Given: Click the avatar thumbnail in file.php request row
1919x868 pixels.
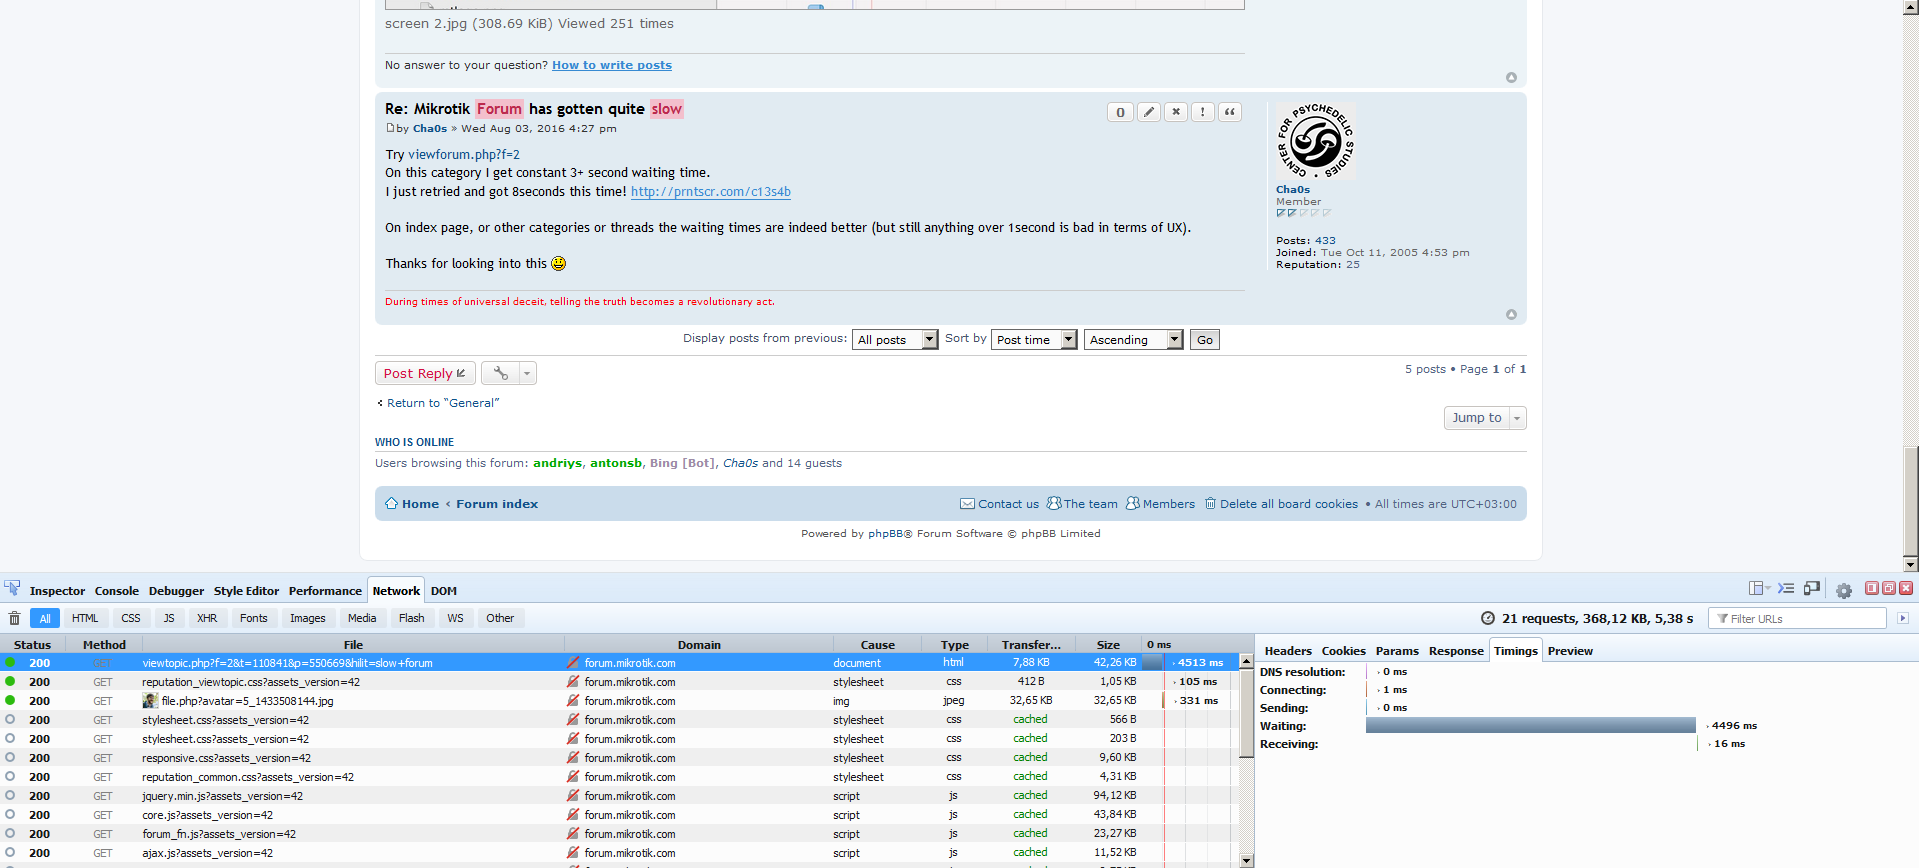Looking at the screenshot, I should tap(150, 700).
